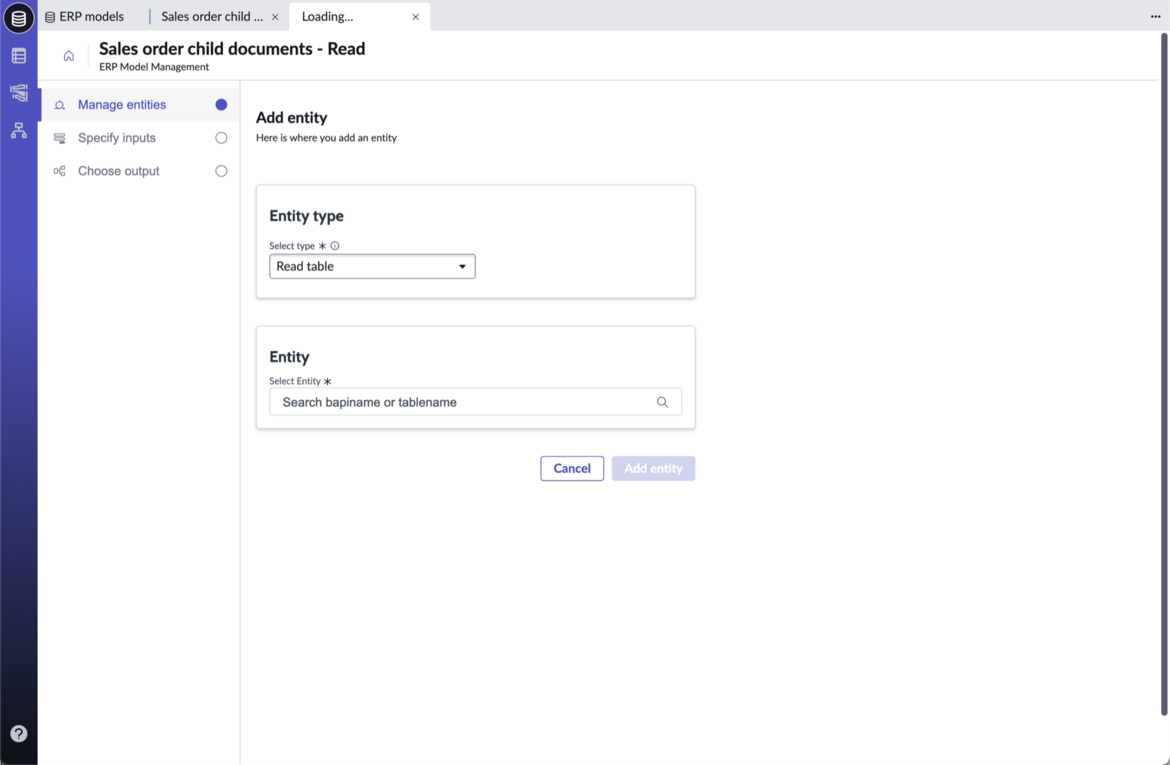Open the three-dot overflow menu at top right
The image size is (1170, 765).
pos(1155,16)
